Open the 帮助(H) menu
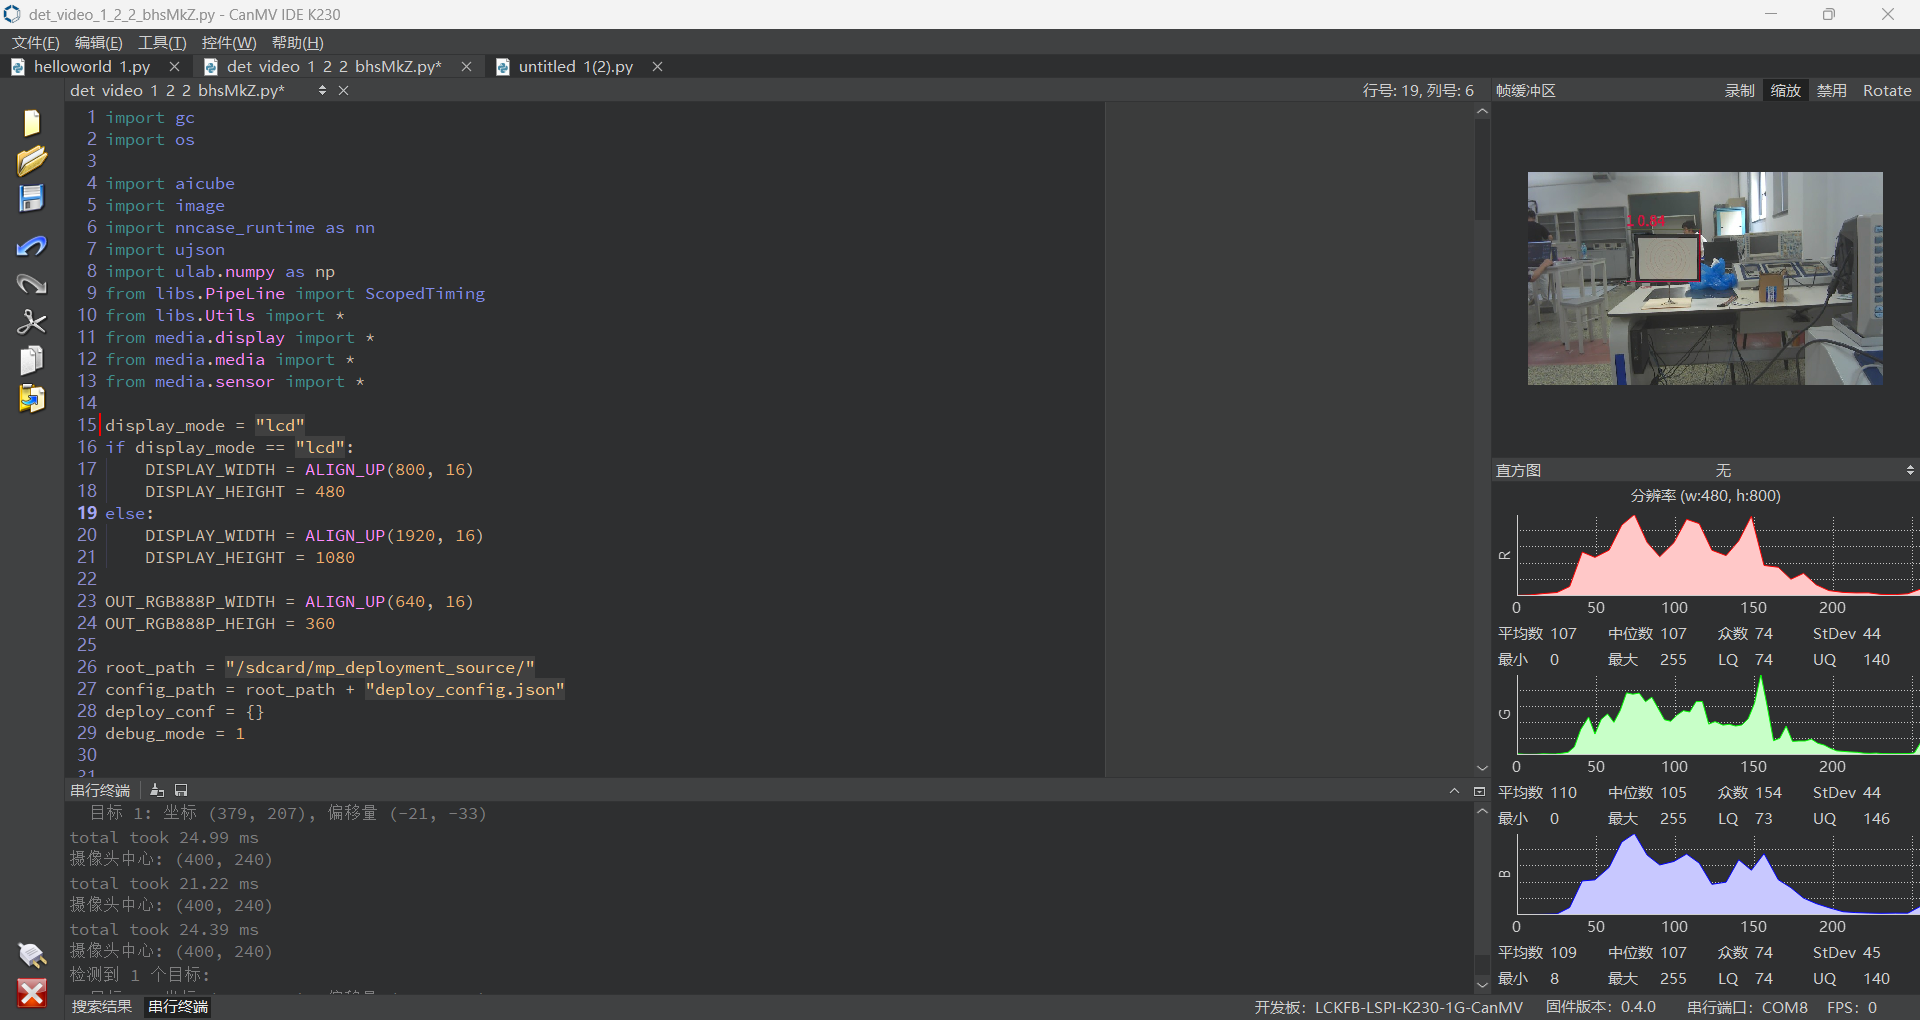1920x1020 pixels. pyautogui.click(x=297, y=42)
